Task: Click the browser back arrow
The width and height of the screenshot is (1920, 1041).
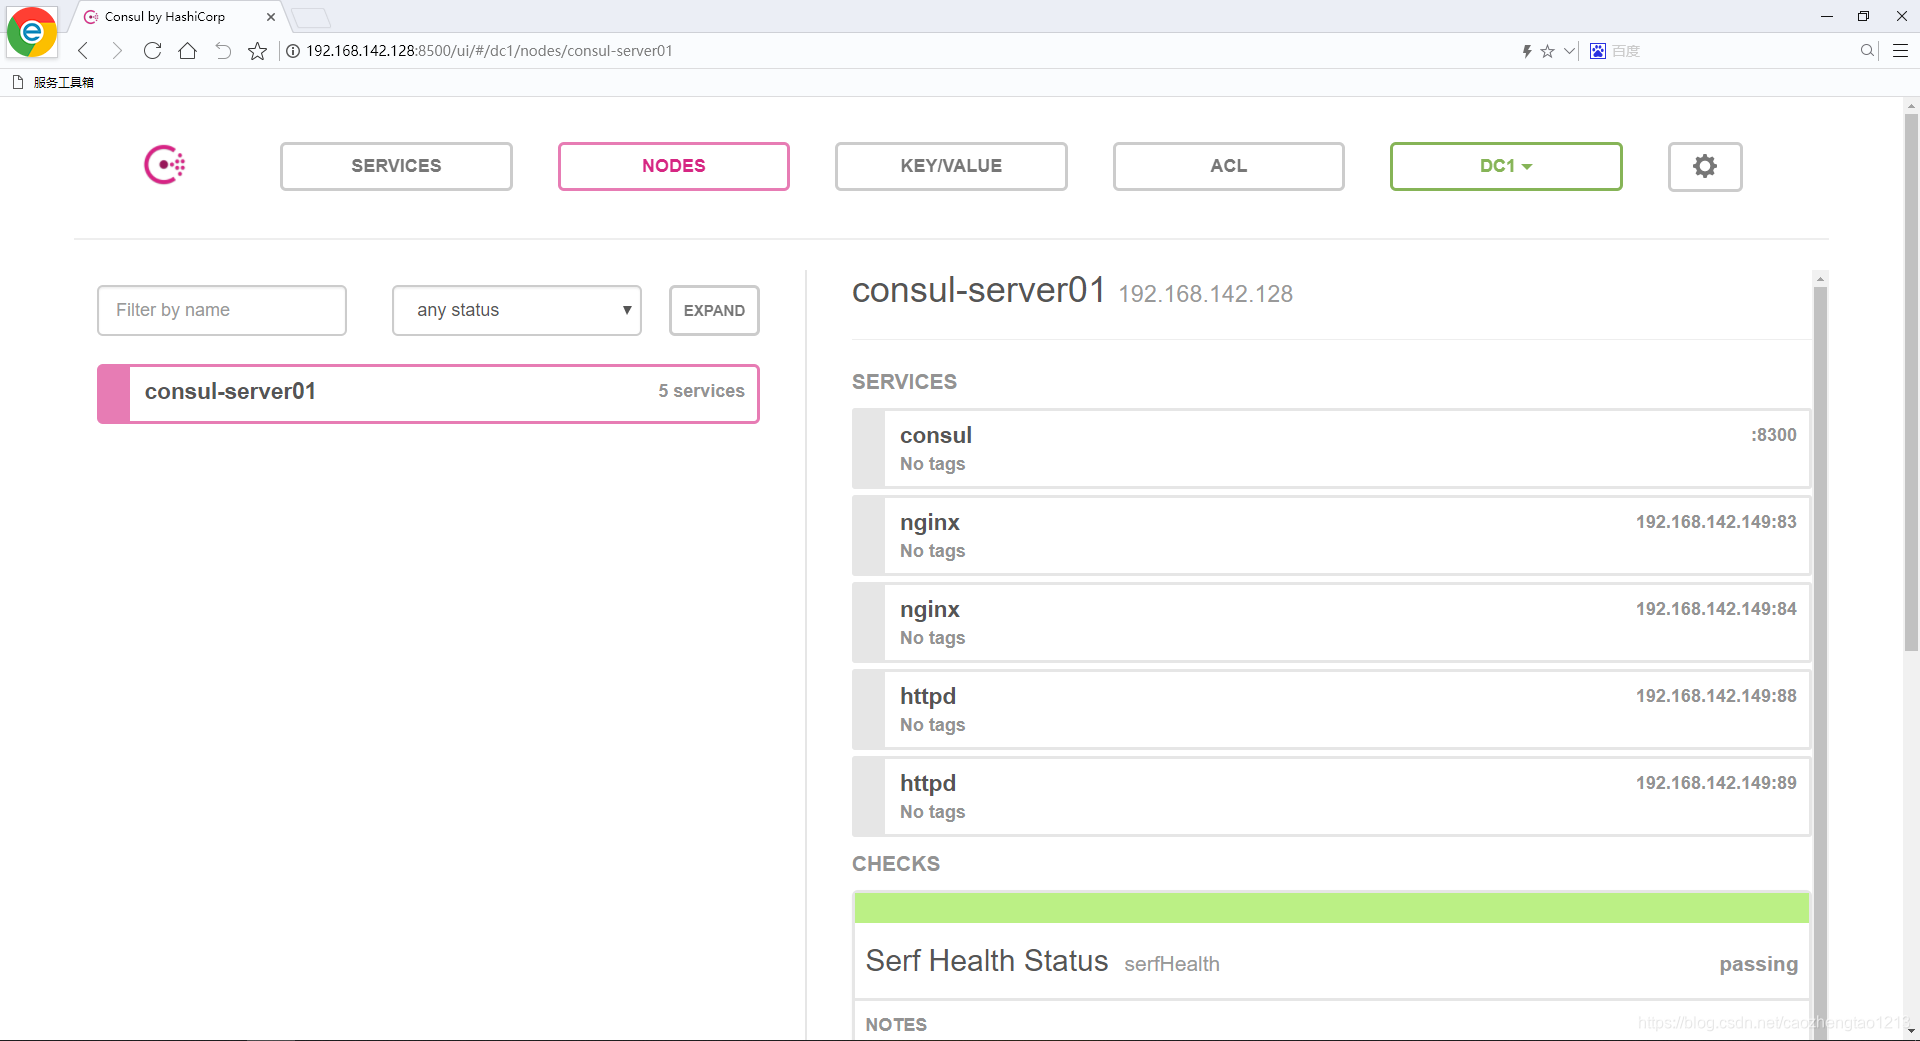Action: [x=84, y=51]
